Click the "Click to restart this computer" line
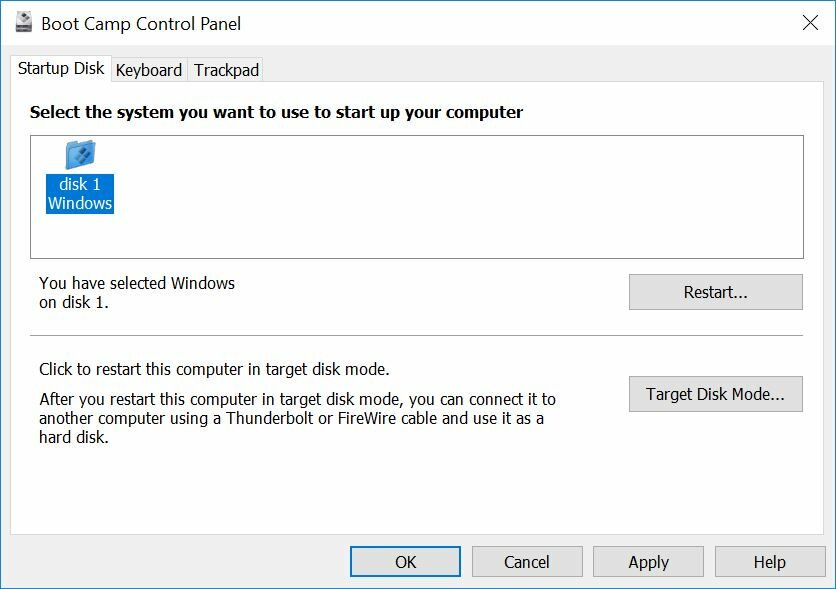This screenshot has width=836, height=589. point(214,369)
